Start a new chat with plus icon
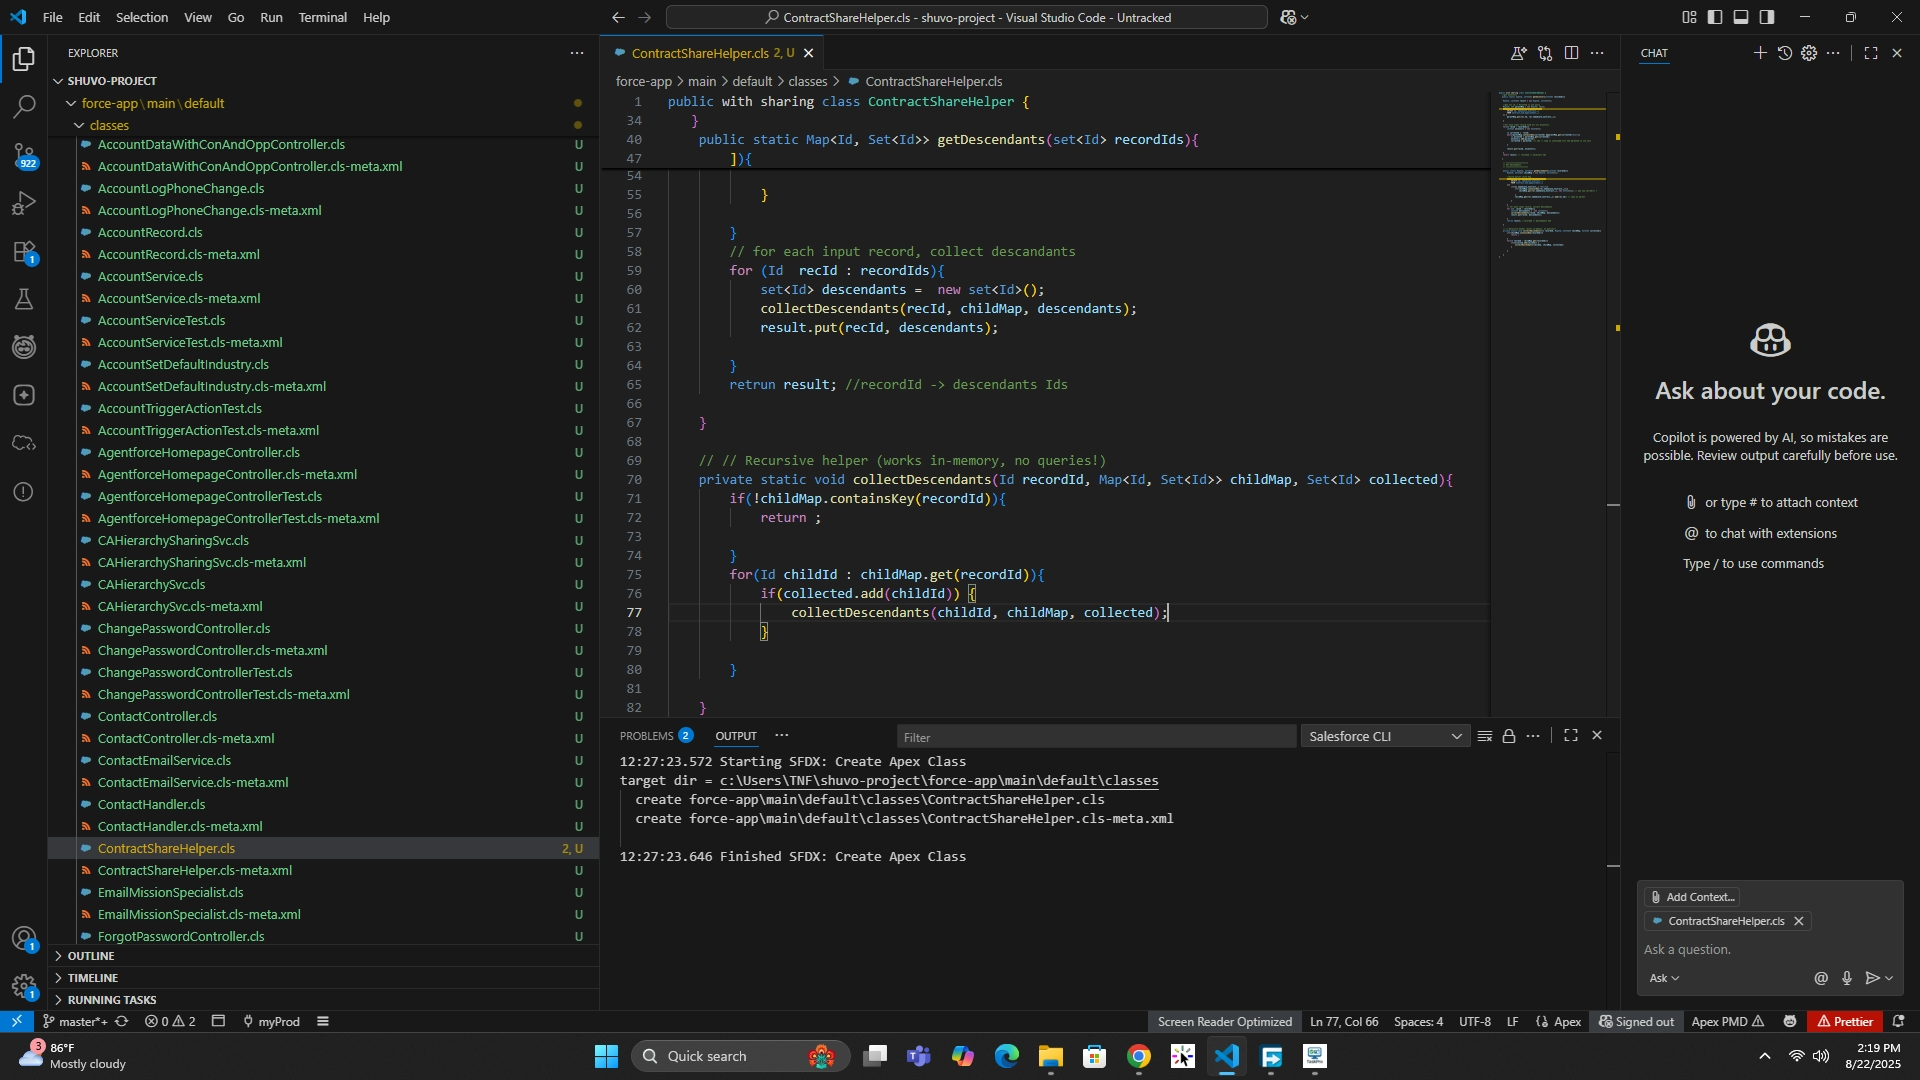This screenshot has width=1920, height=1080. coord(1759,53)
